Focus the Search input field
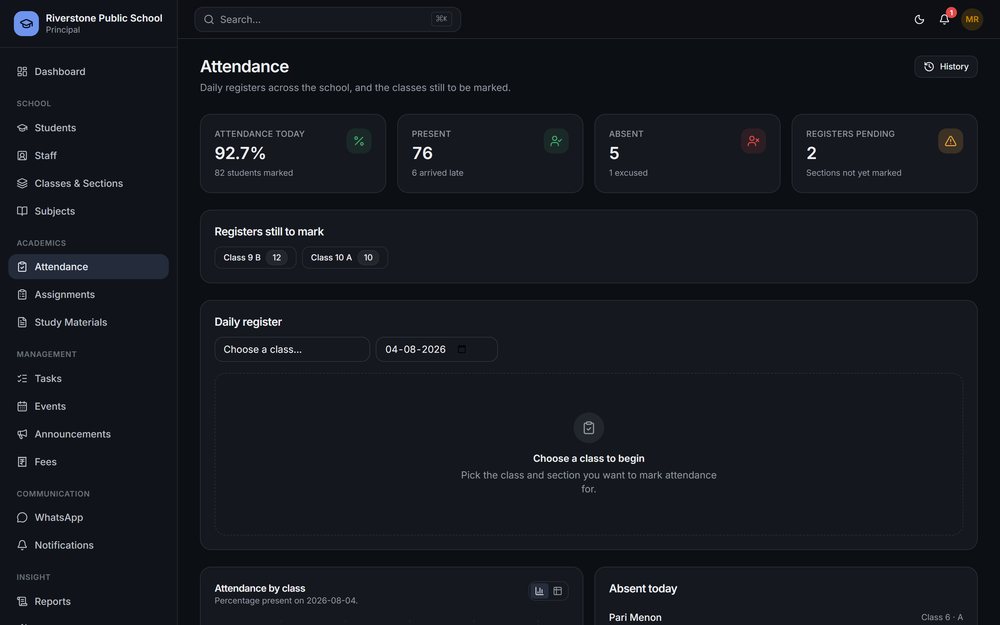The height and width of the screenshot is (625, 1000). (327, 20)
